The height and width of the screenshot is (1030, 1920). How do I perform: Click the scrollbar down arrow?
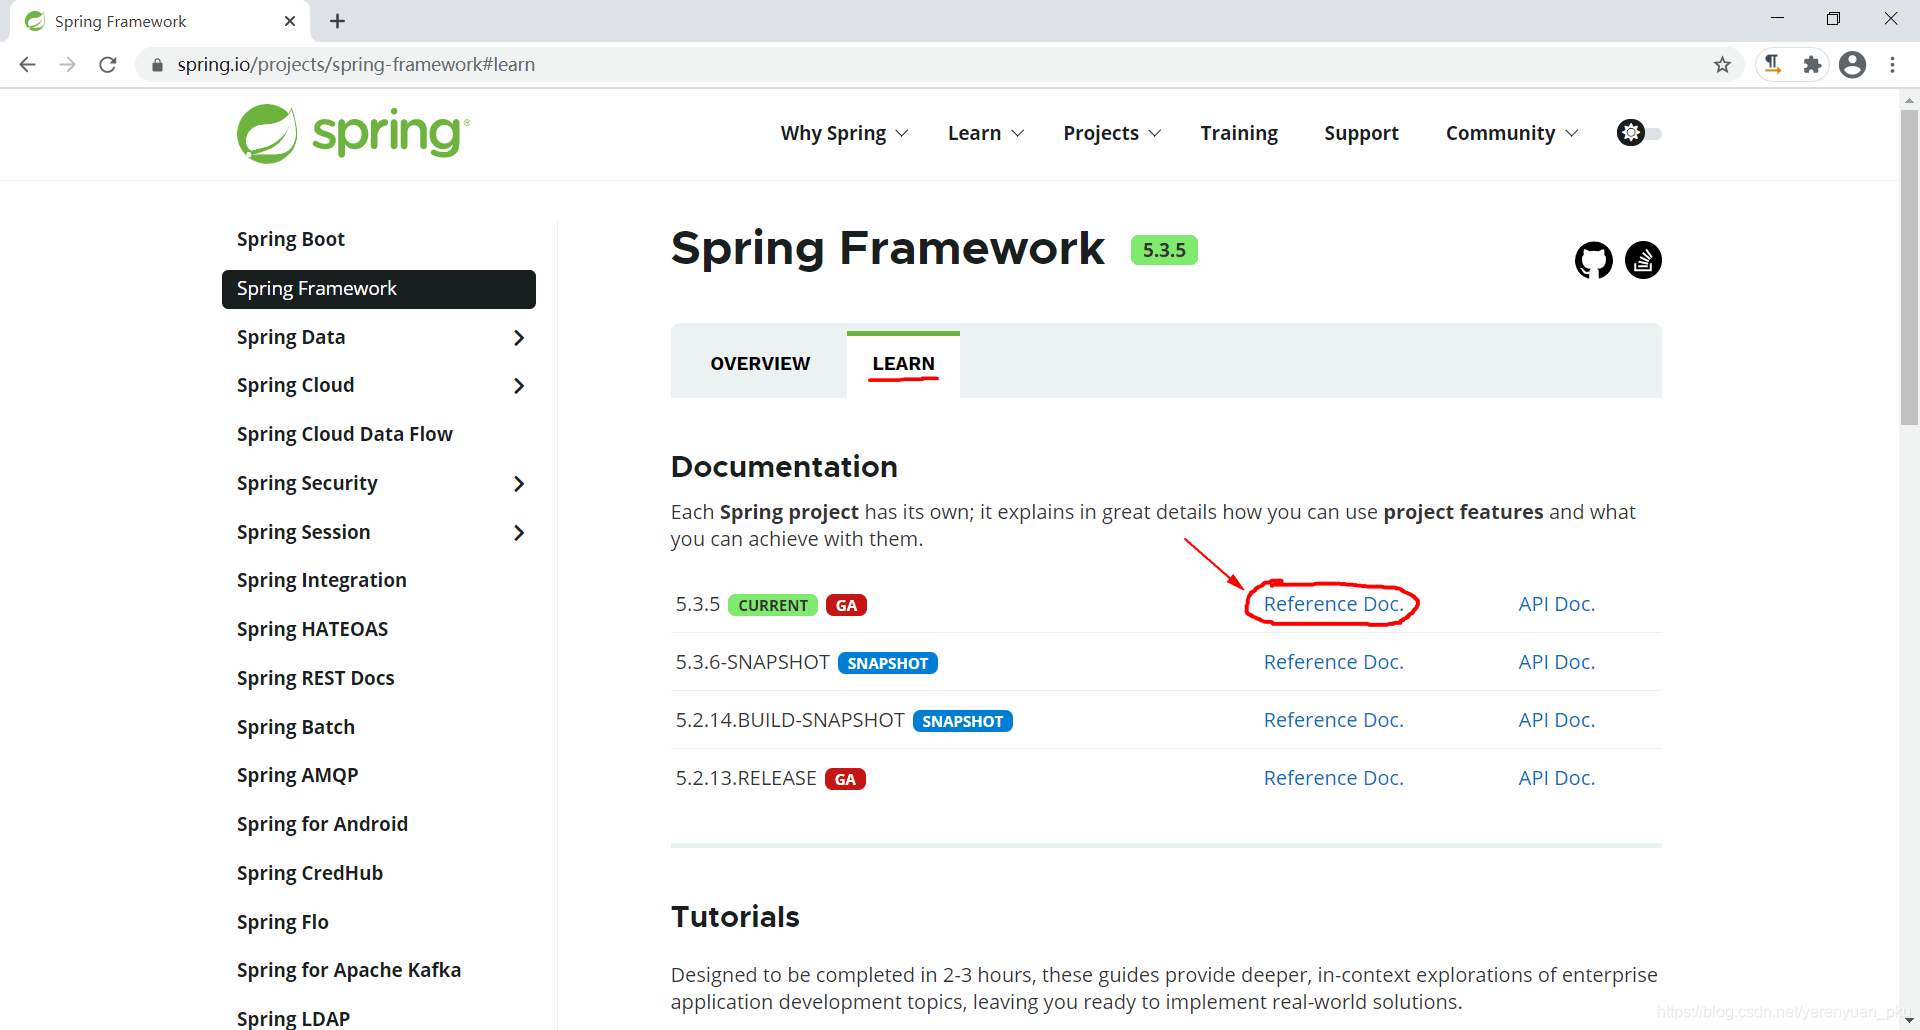click(1909, 1020)
